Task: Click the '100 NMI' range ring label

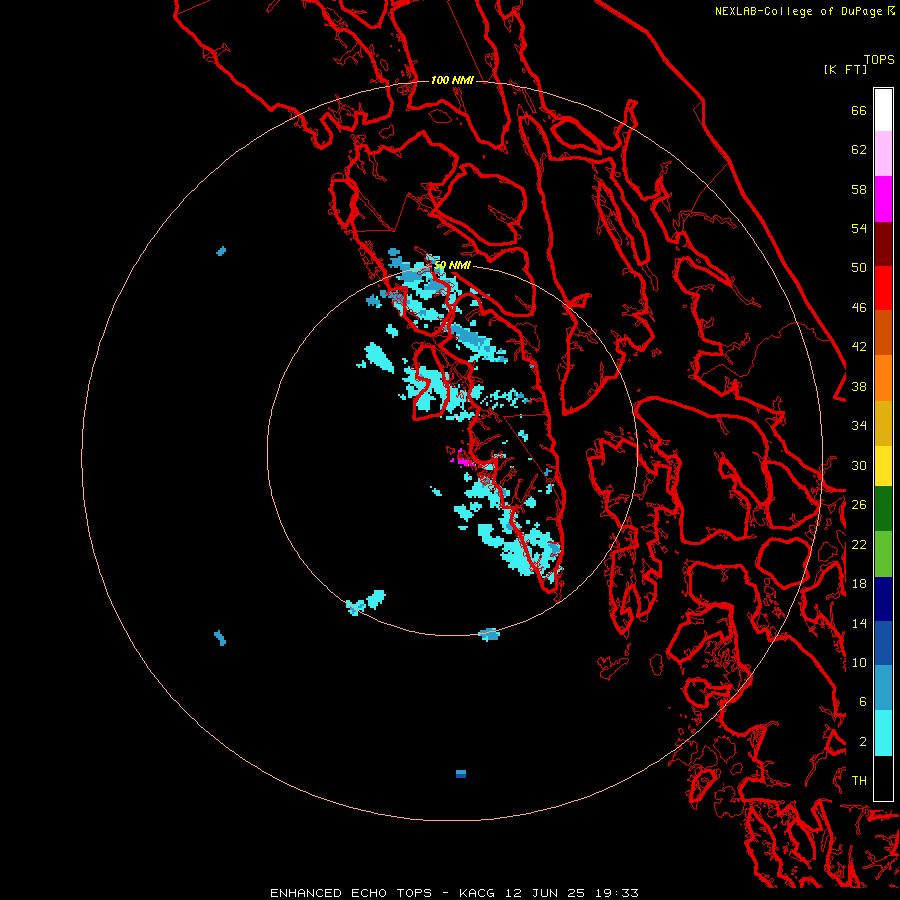Action: (452, 80)
